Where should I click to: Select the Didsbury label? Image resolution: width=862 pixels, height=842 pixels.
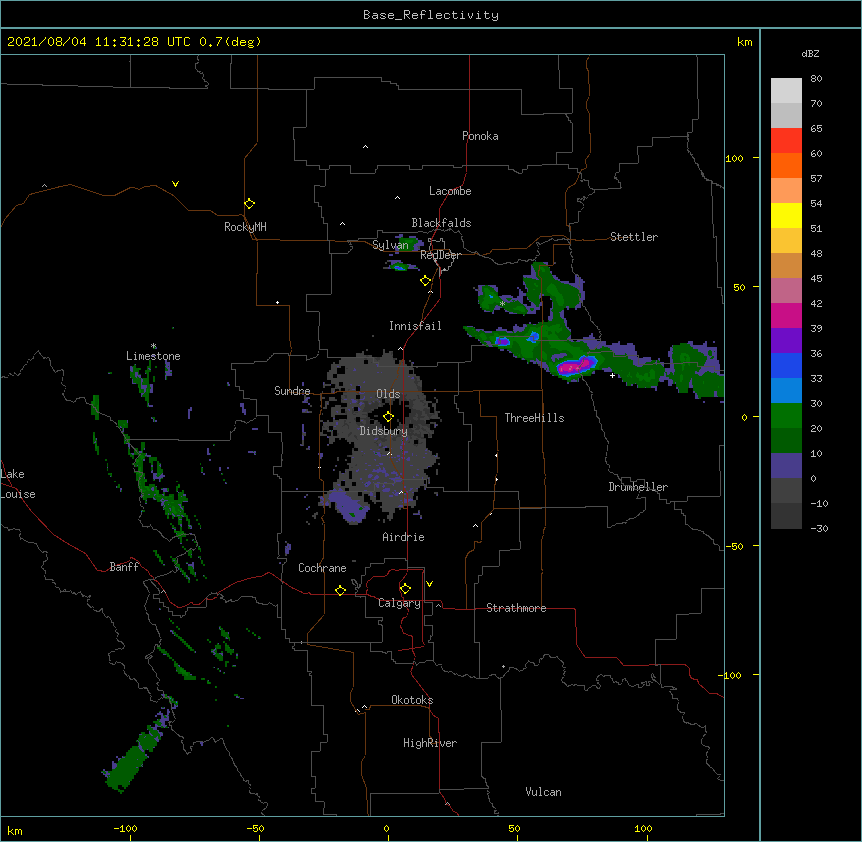coord(384,431)
